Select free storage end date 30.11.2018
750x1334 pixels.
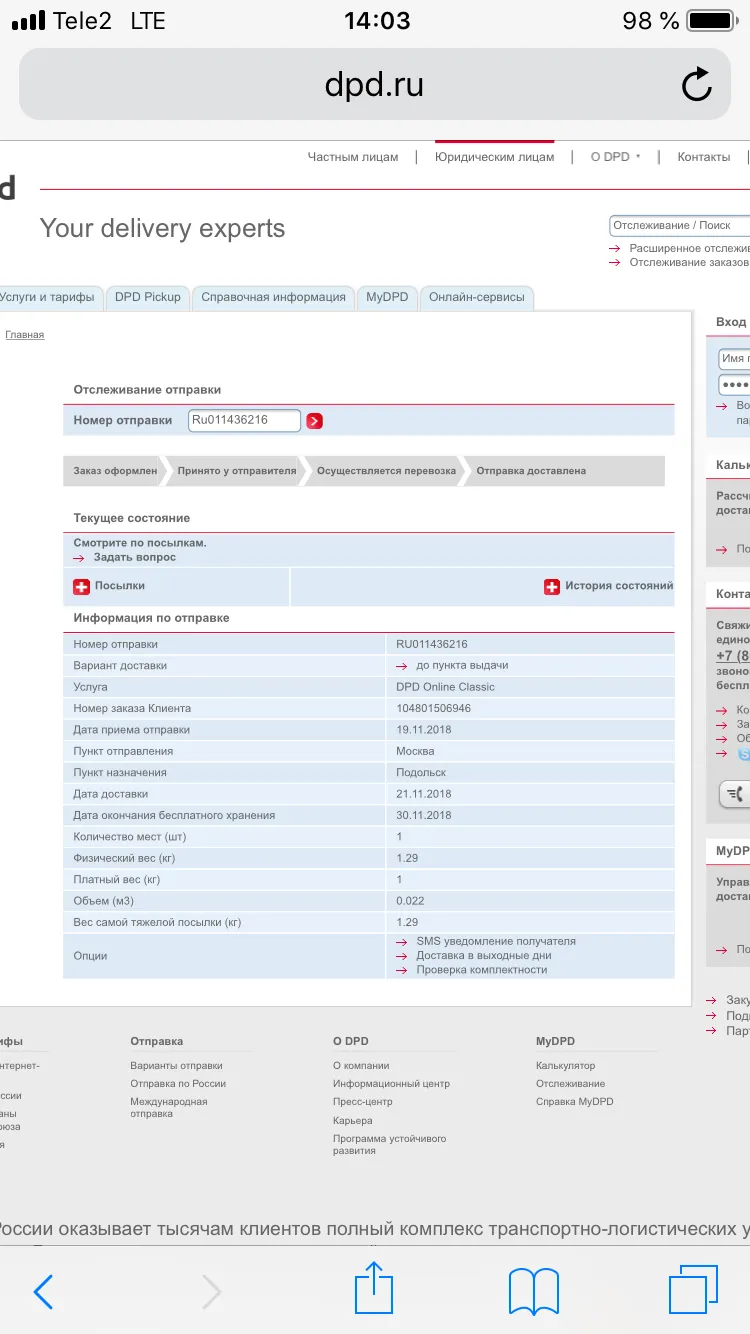424,815
